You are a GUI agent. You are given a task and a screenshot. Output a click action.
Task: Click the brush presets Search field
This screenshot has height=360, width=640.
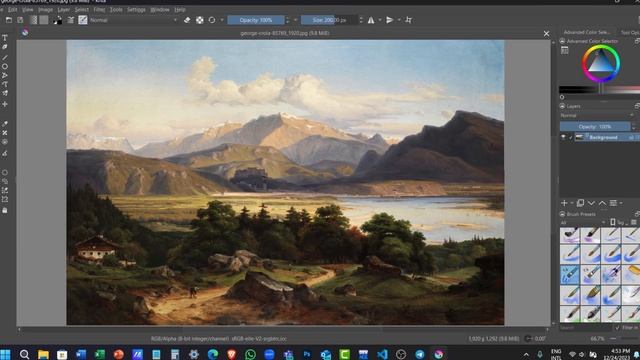(x=585, y=327)
